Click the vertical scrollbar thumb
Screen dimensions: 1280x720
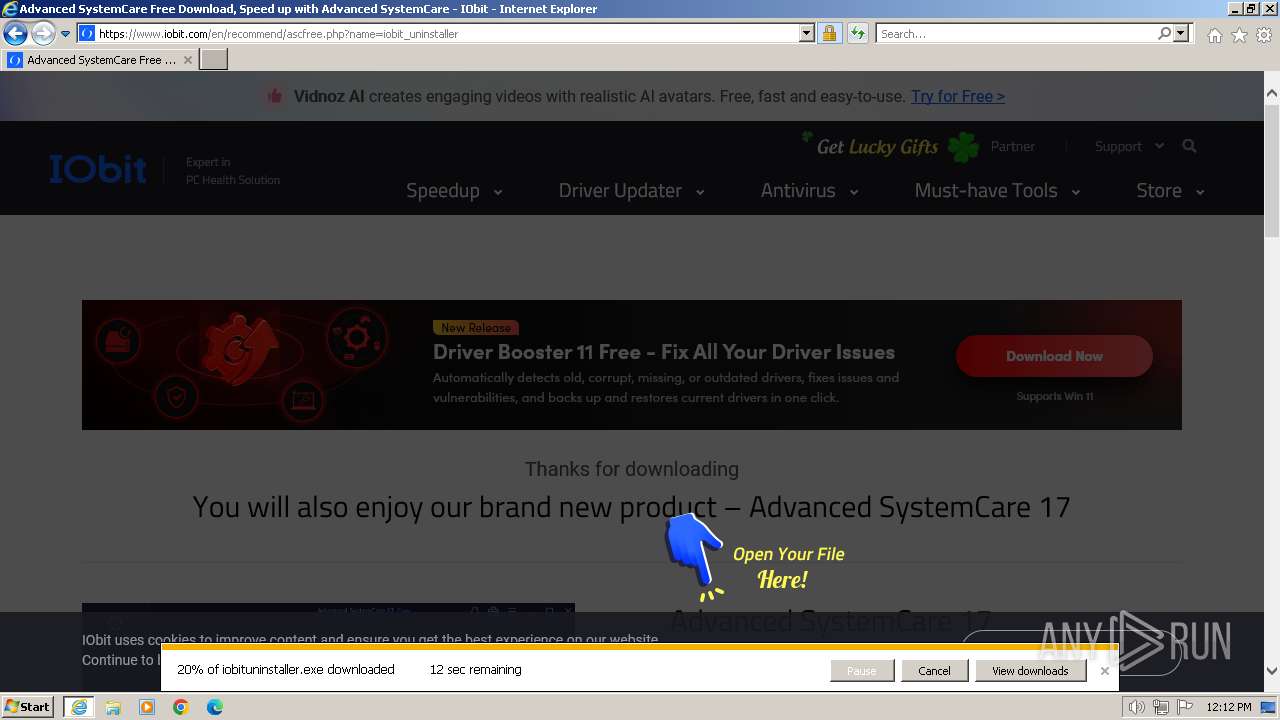pos(1271,170)
